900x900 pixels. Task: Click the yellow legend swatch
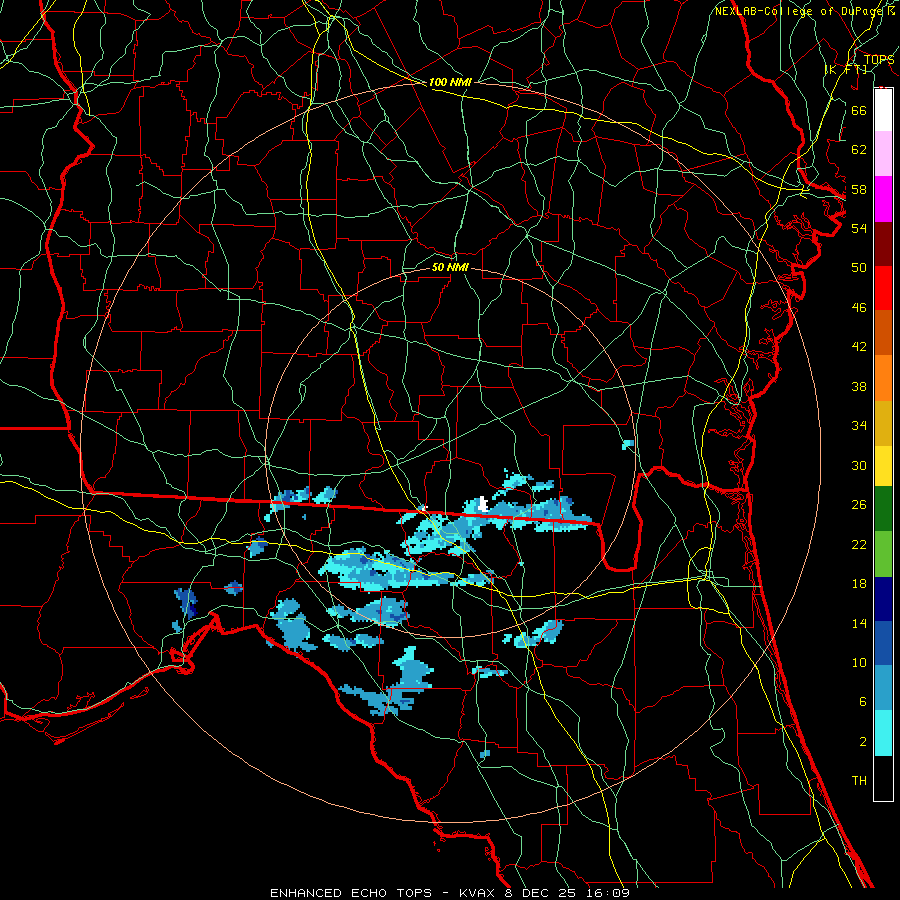coord(883,466)
